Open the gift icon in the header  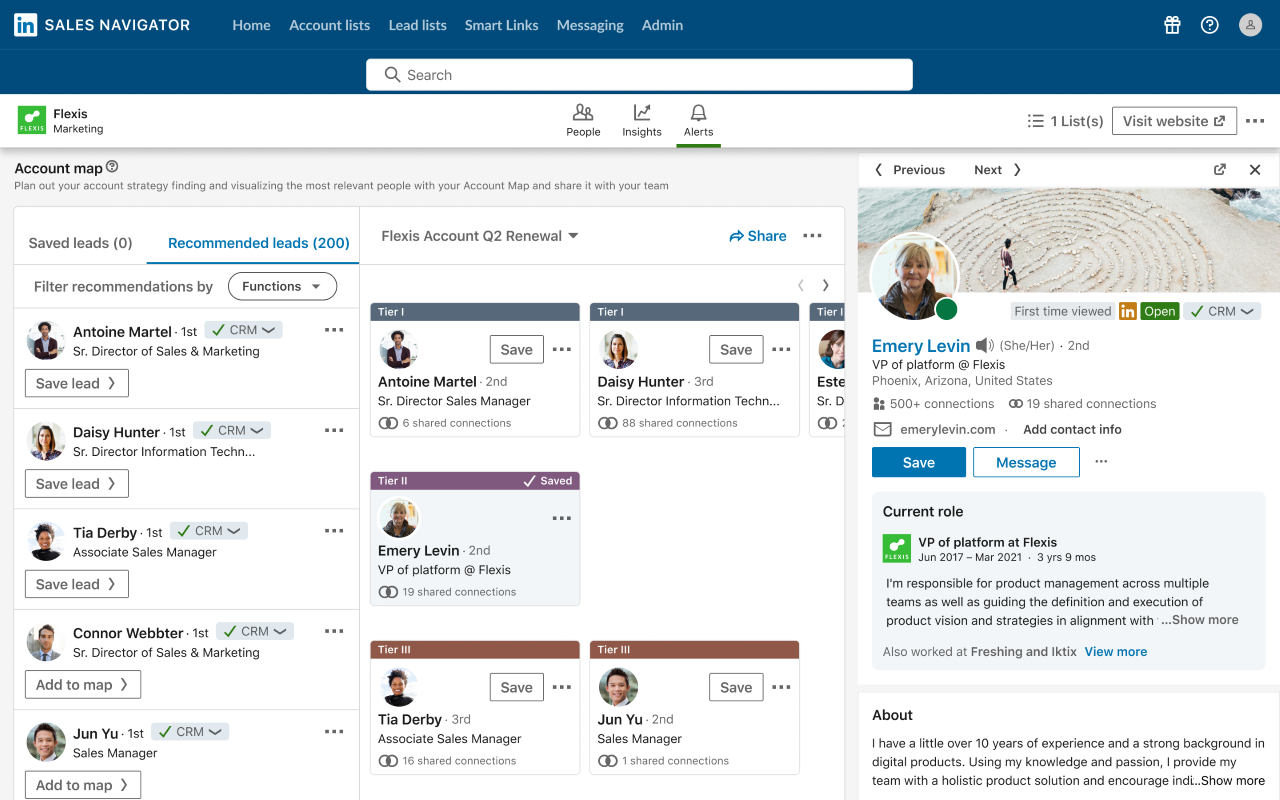click(x=1173, y=25)
